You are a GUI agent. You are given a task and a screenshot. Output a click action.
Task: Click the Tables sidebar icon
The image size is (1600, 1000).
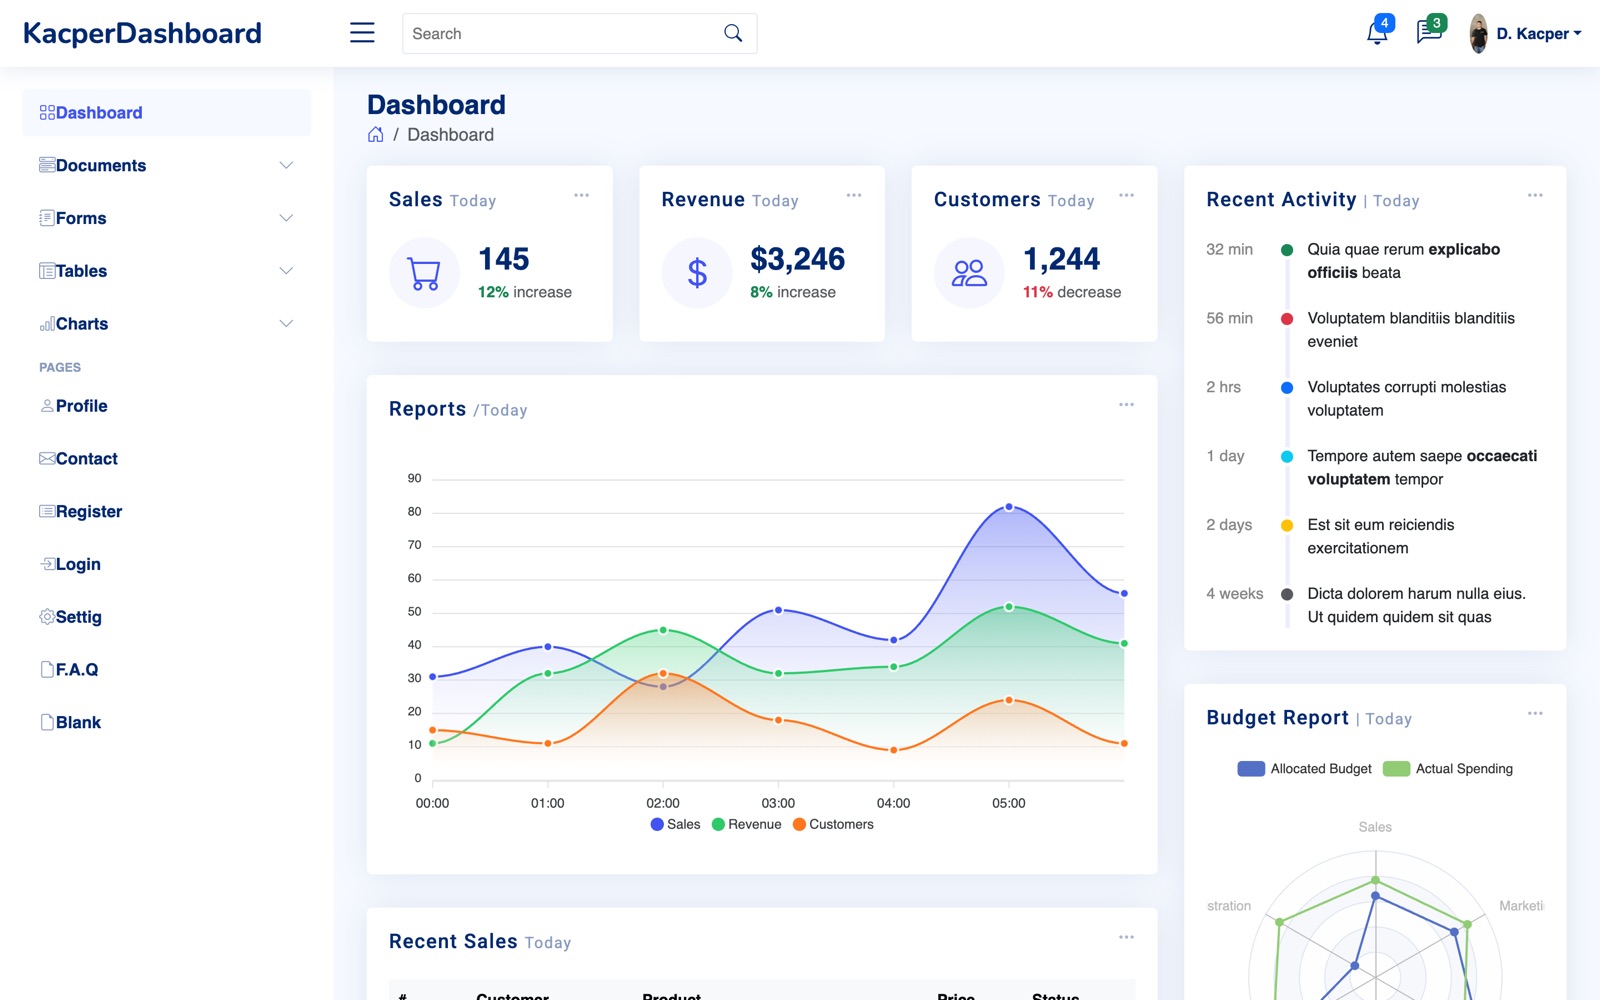[x=47, y=271]
